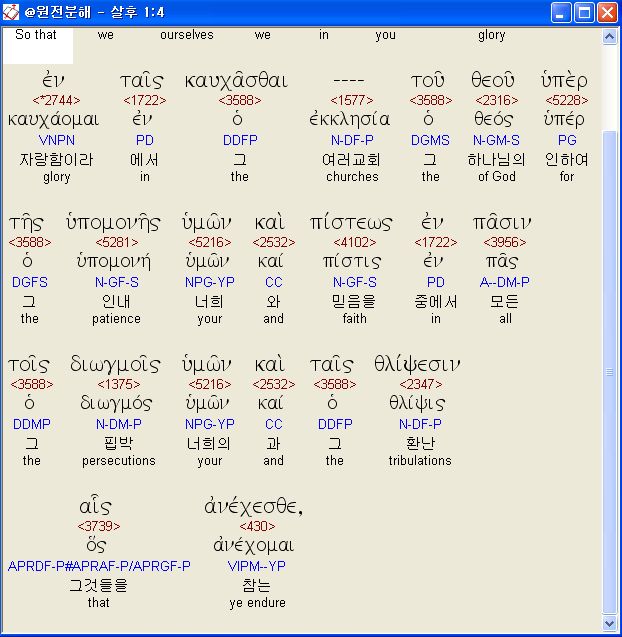Click the app icon in the title bar
Image resolution: width=622 pixels, height=637 pixels.
point(11,12)
